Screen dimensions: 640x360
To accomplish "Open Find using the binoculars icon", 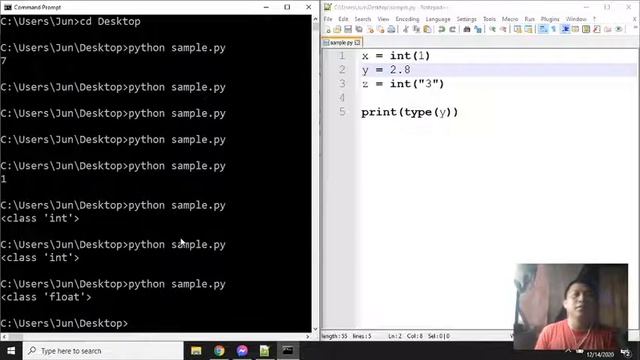I will pos(467,29).
